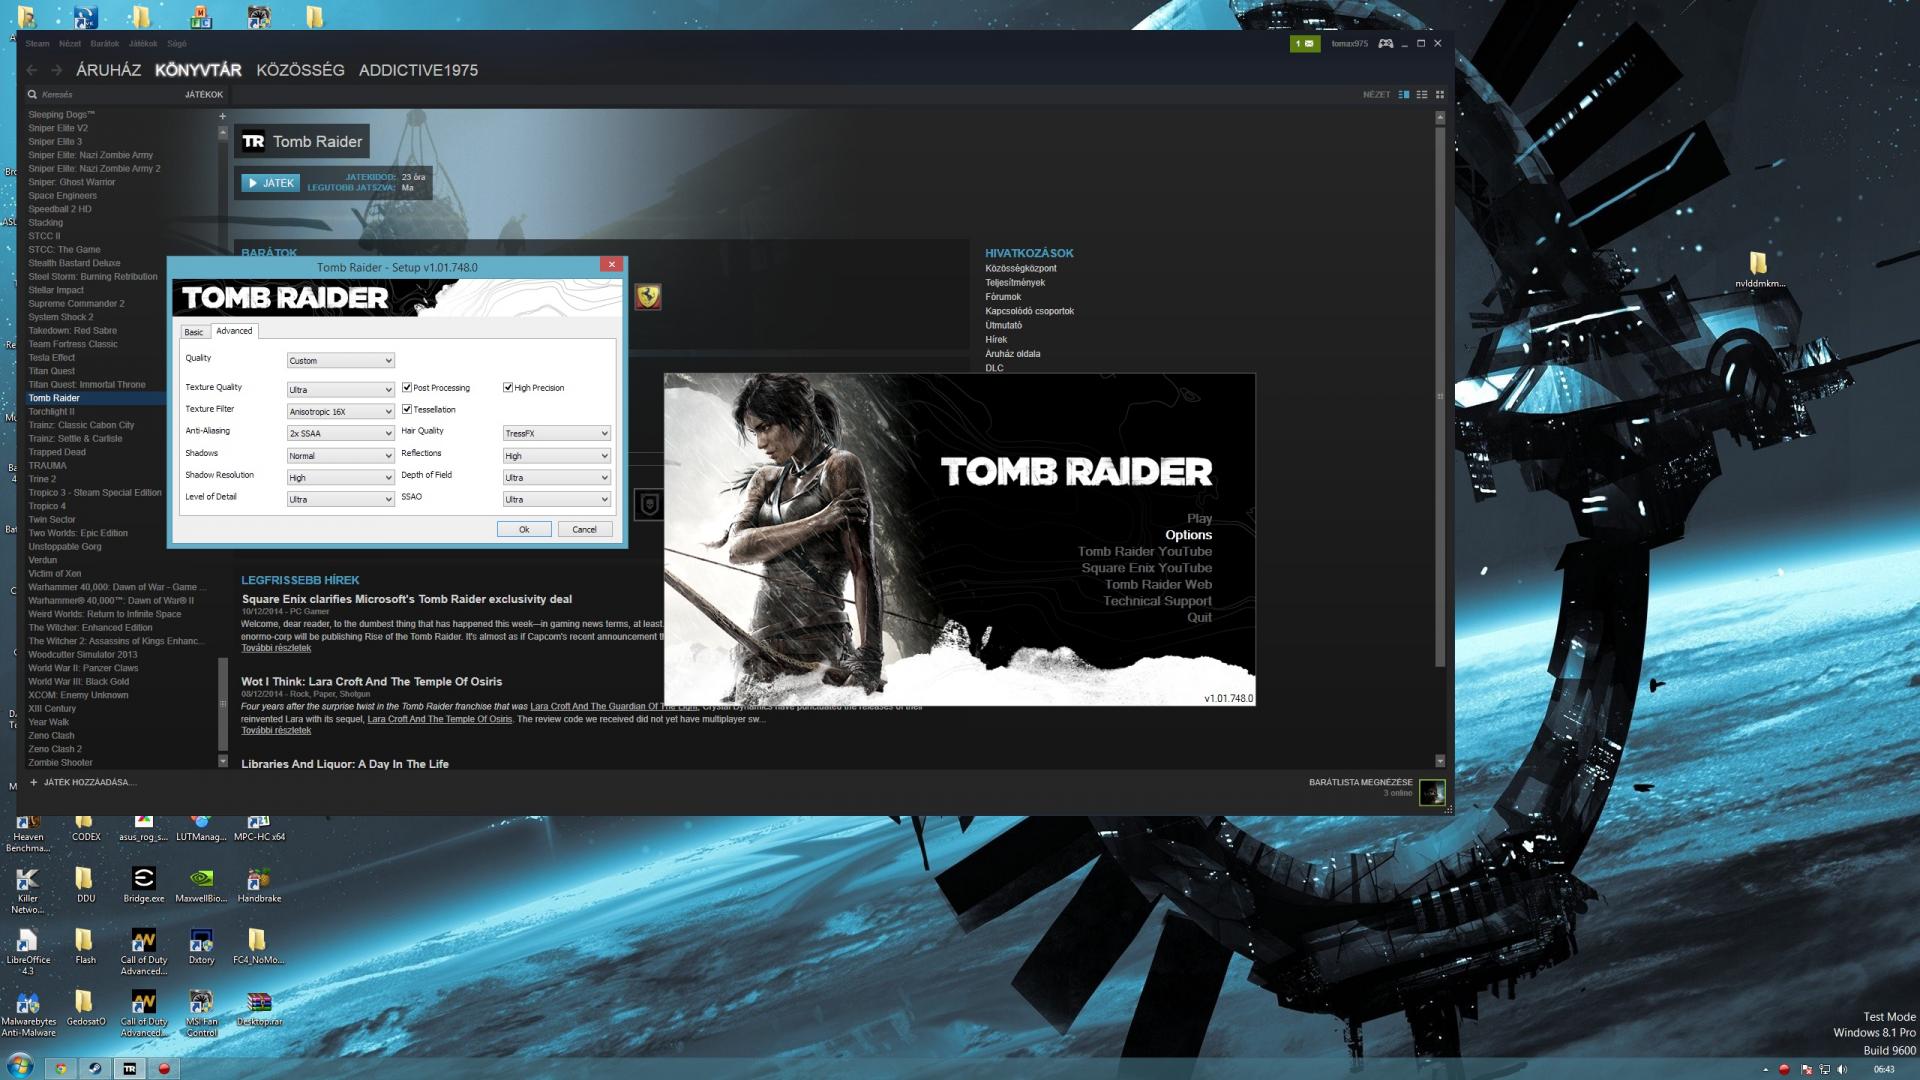
Task: Open Quality preset dropdown
Action: tap(341, 360)
